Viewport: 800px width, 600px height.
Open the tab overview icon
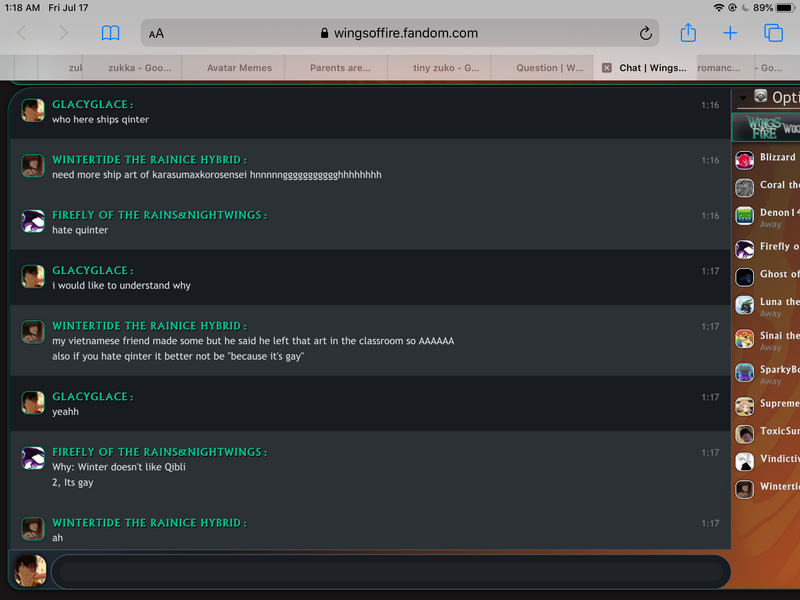(x=773, y=33)
